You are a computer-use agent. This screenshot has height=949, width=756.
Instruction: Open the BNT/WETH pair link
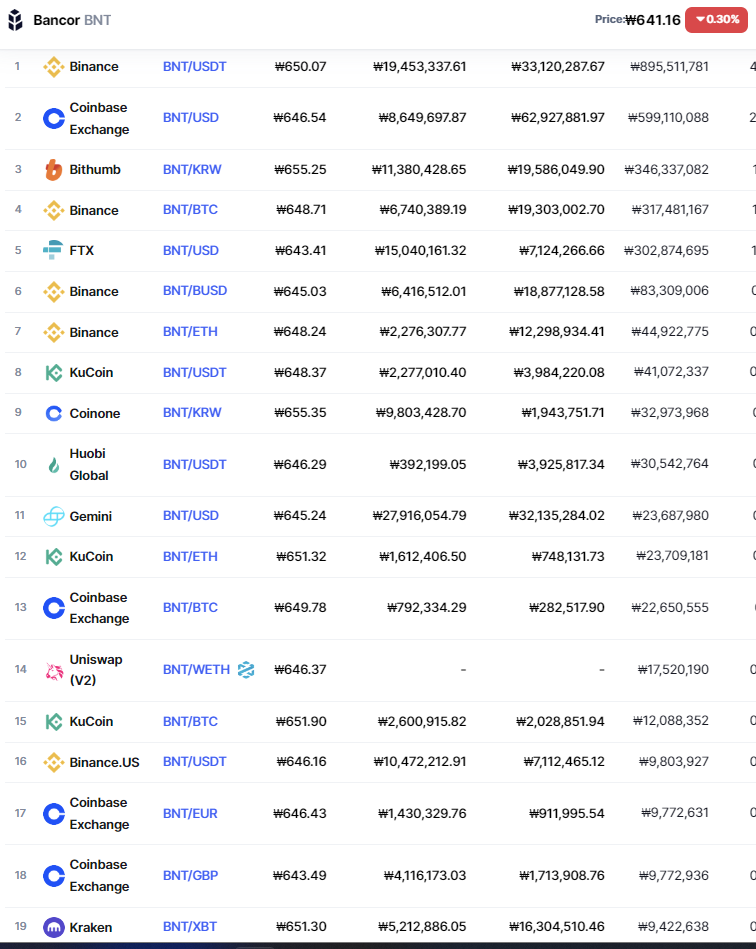[196, 669]
